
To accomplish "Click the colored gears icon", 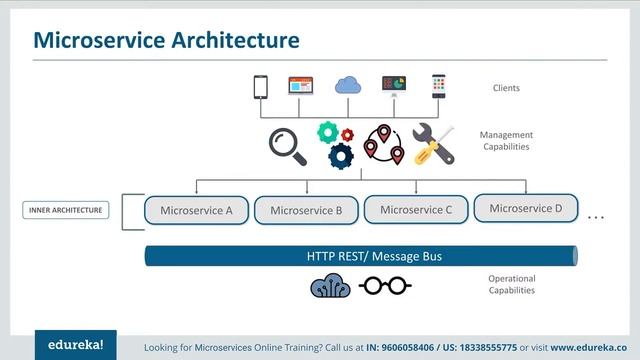I will (x=336, y=145).
